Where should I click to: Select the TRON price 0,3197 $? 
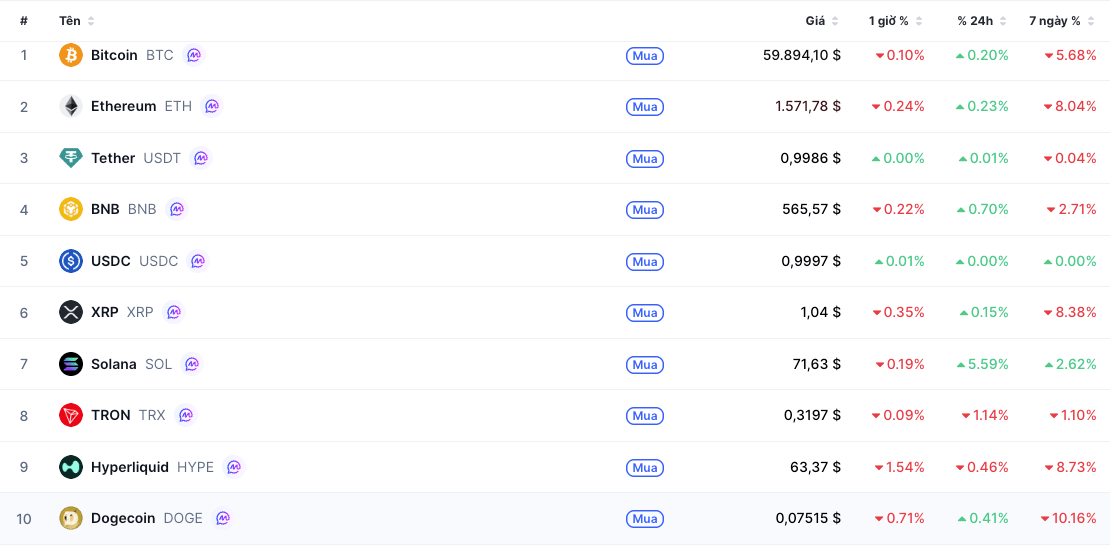[x=813, y=415]
